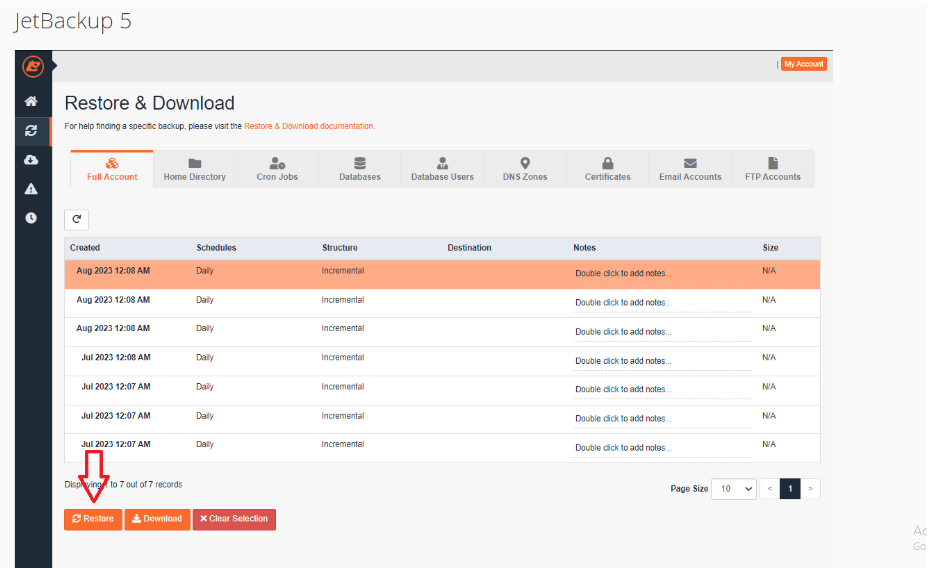Viewport: 928px width, 568px height.
Task: Open the cloud Downloads sidebar icon
Action: pos(31,160)
